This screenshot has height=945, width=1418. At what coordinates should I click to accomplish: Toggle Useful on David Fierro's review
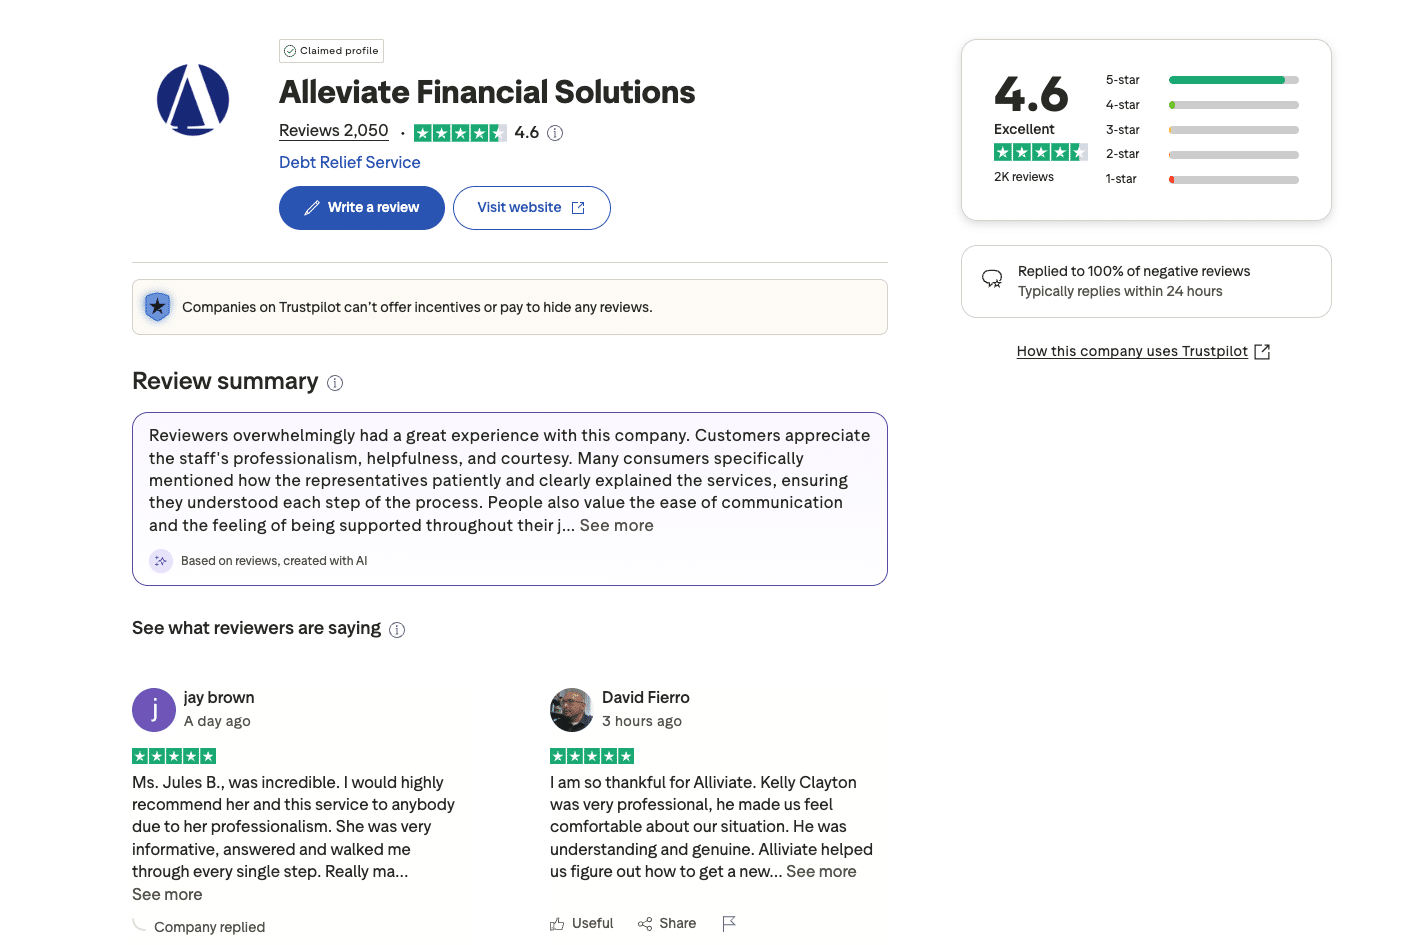[581, 923]
